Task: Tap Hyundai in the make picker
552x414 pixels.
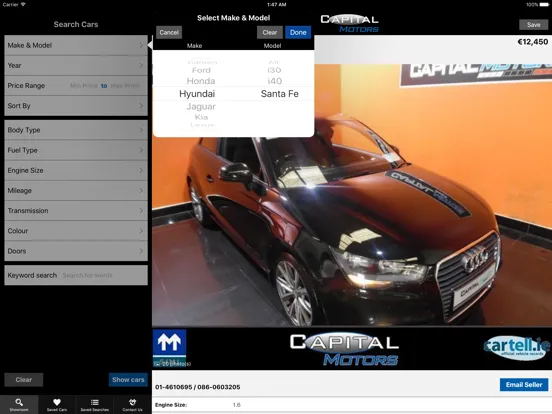Action: click(197, 94)
